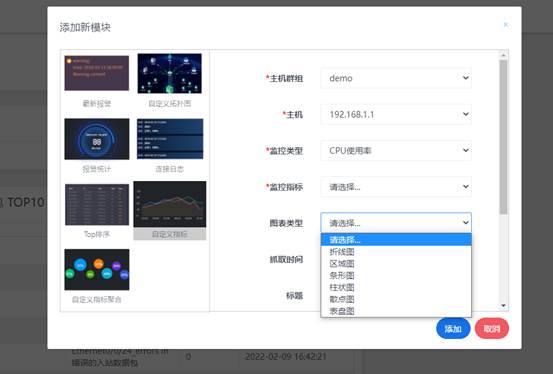Click the blue 添加 button
This screenshot has width=553, height=374.
(x=453, y=328)
